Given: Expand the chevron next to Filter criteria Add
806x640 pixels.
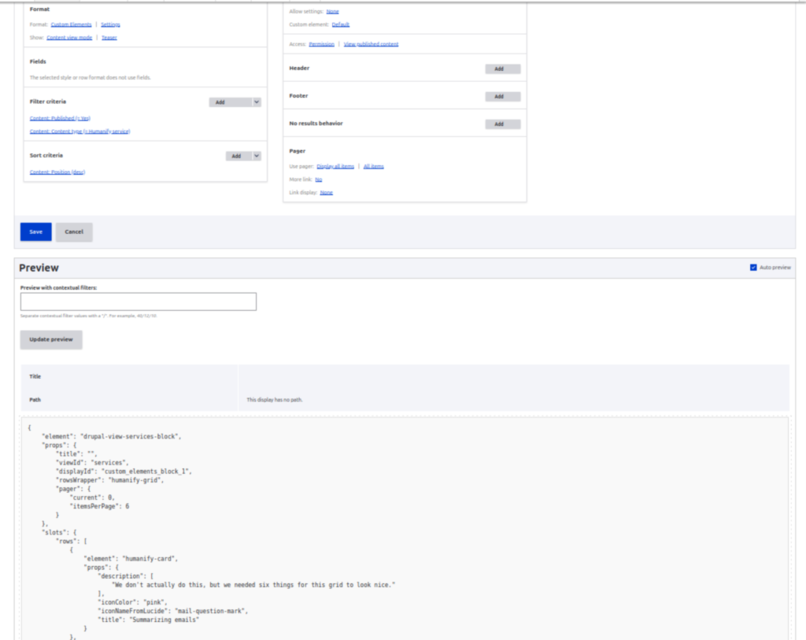Looking at the screenshot, I should pos(256,102).
